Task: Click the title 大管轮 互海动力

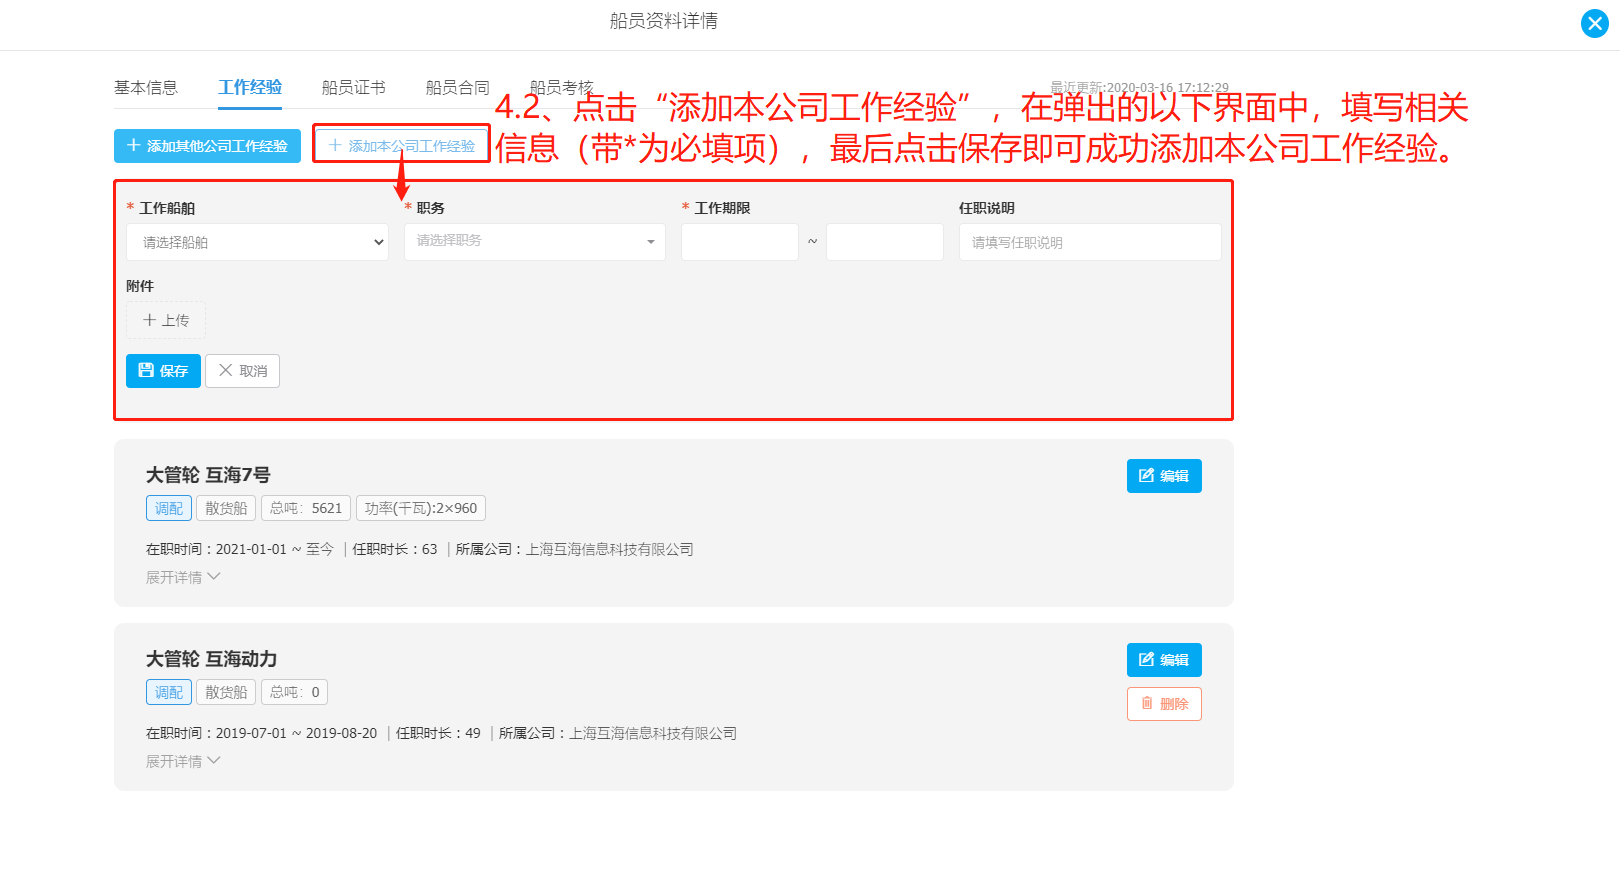Action: (x=212, y=659)
